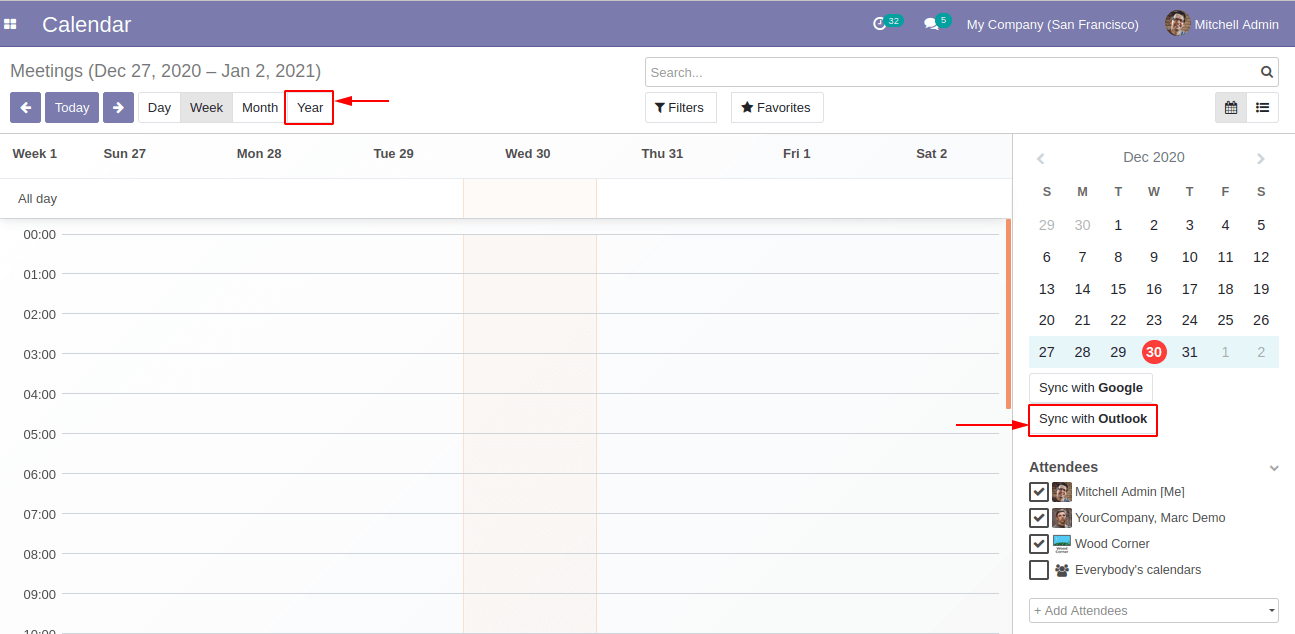Click the Sat 2 column header

click(932, 154)
